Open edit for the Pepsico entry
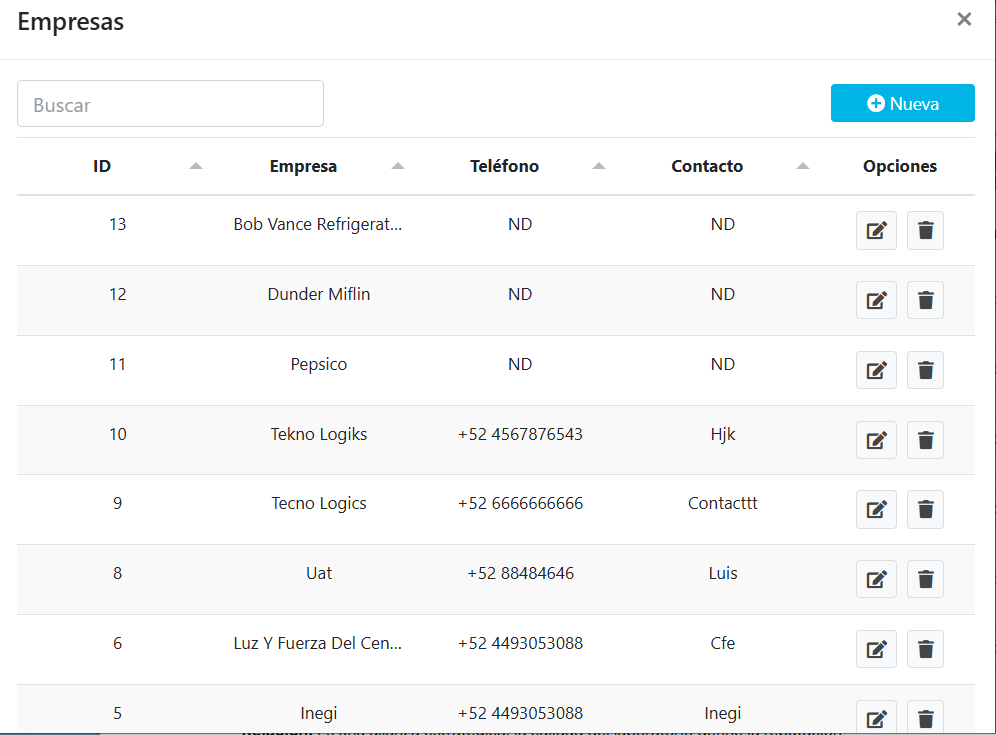 point(876,370)
